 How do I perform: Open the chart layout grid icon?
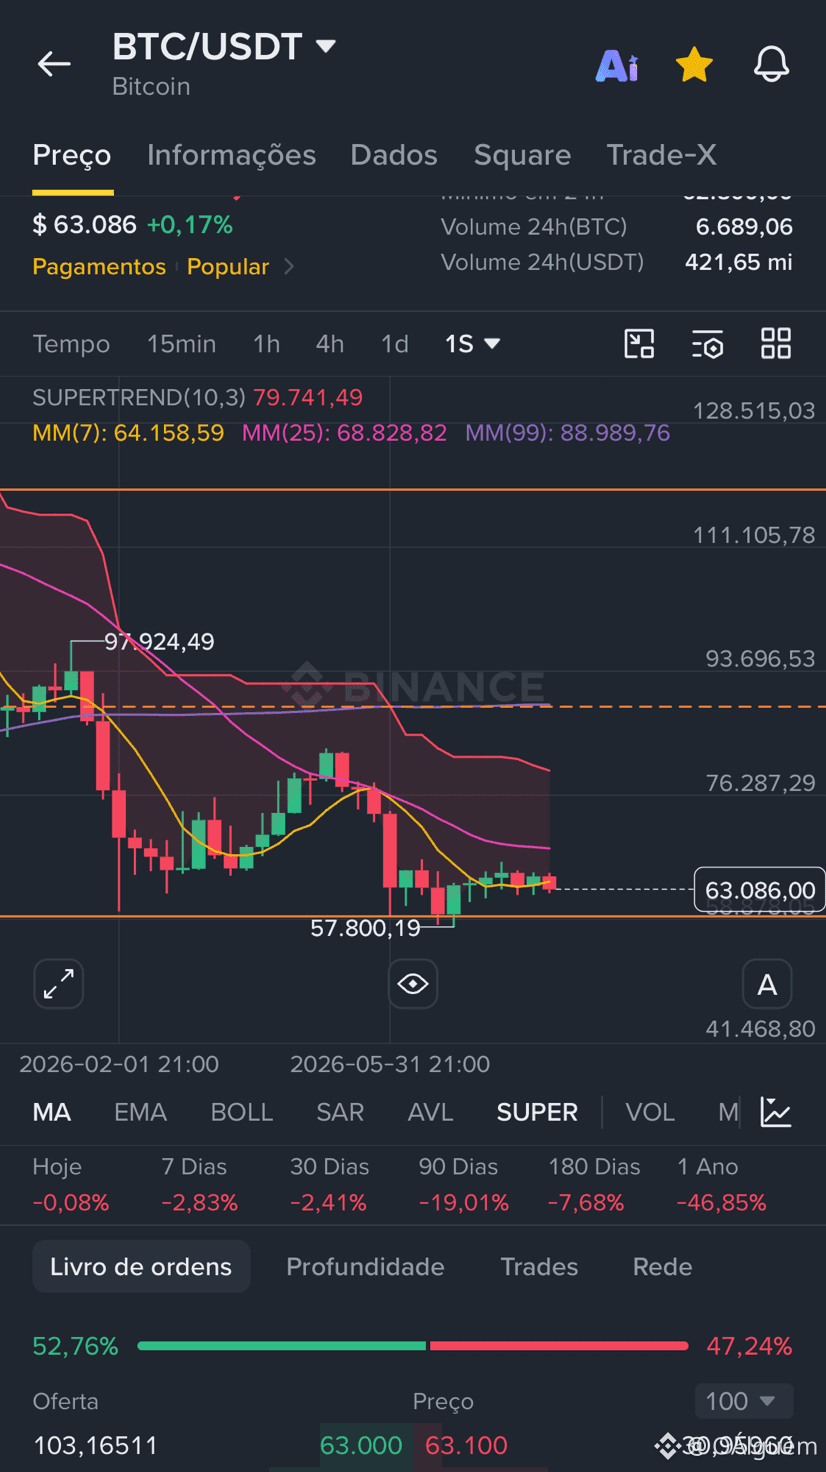[x=776, y=344]
